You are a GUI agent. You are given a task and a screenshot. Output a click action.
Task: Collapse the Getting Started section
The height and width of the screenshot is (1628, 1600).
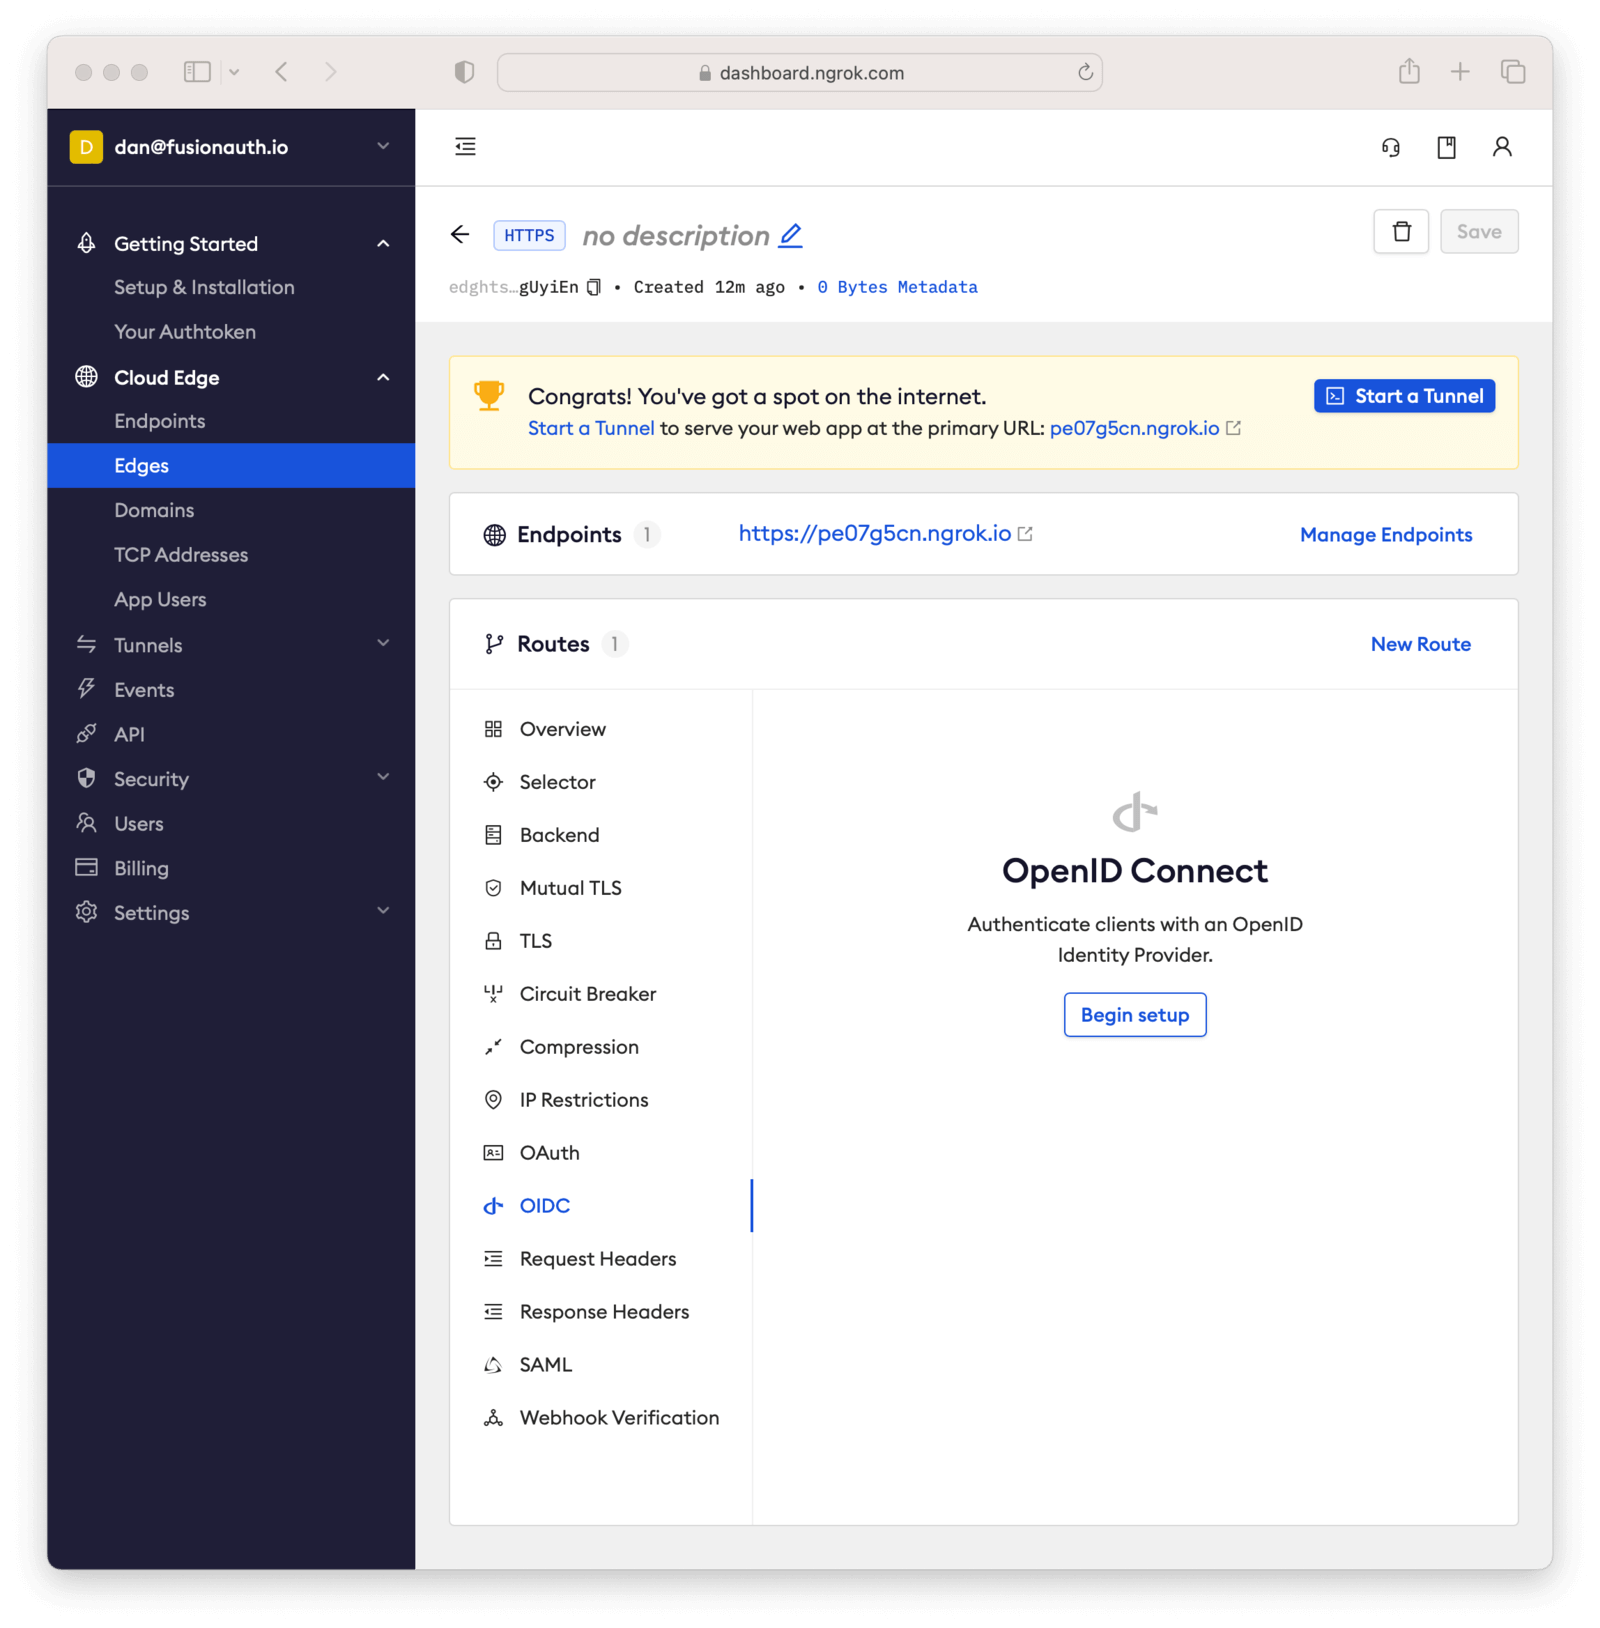pos(383,244)
